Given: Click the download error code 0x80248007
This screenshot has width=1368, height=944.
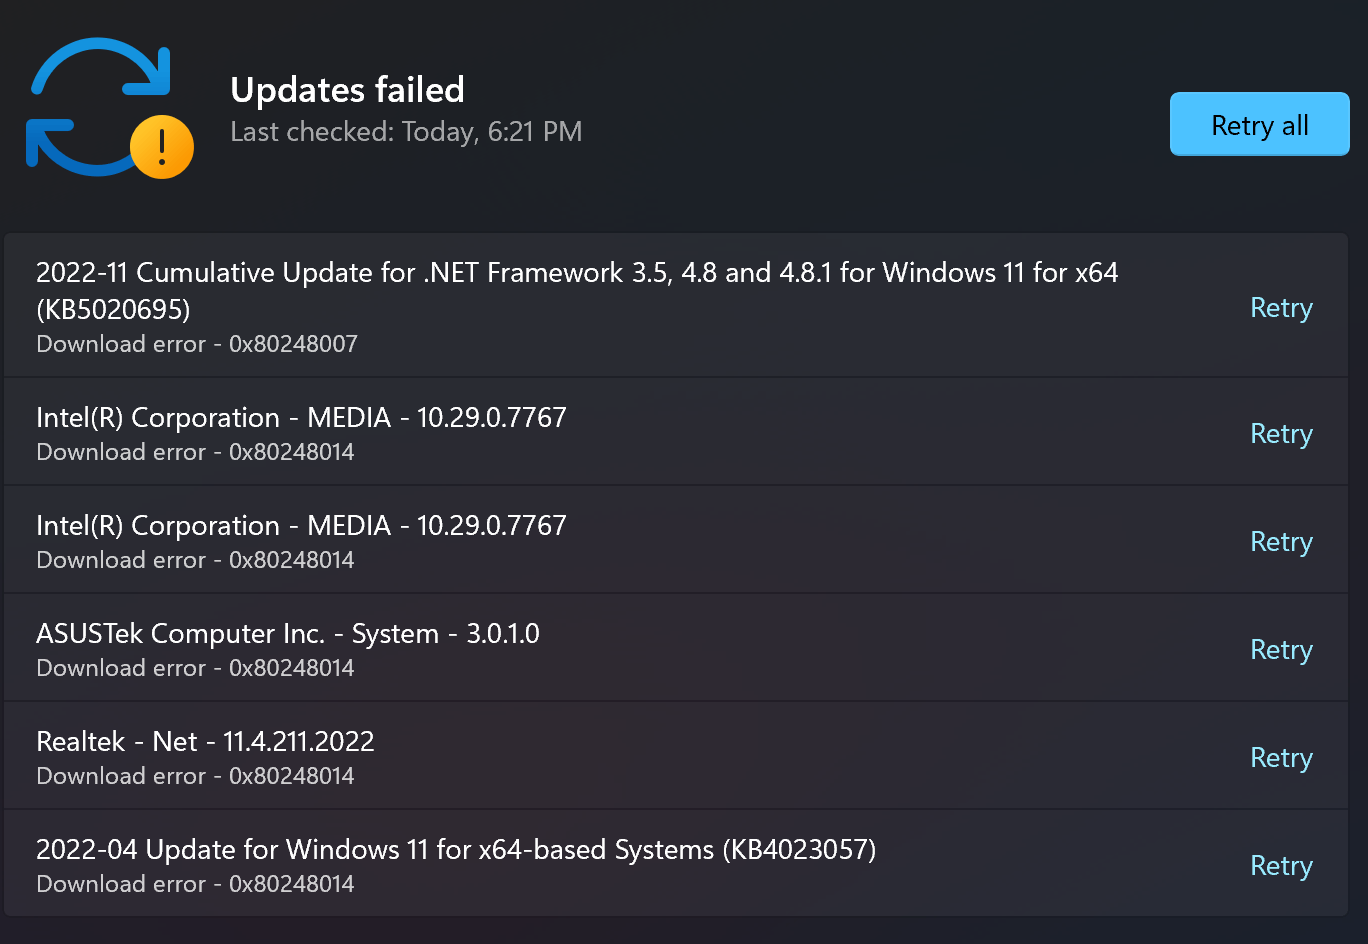Looking at the screenshot, I should [x=293, y=344].
